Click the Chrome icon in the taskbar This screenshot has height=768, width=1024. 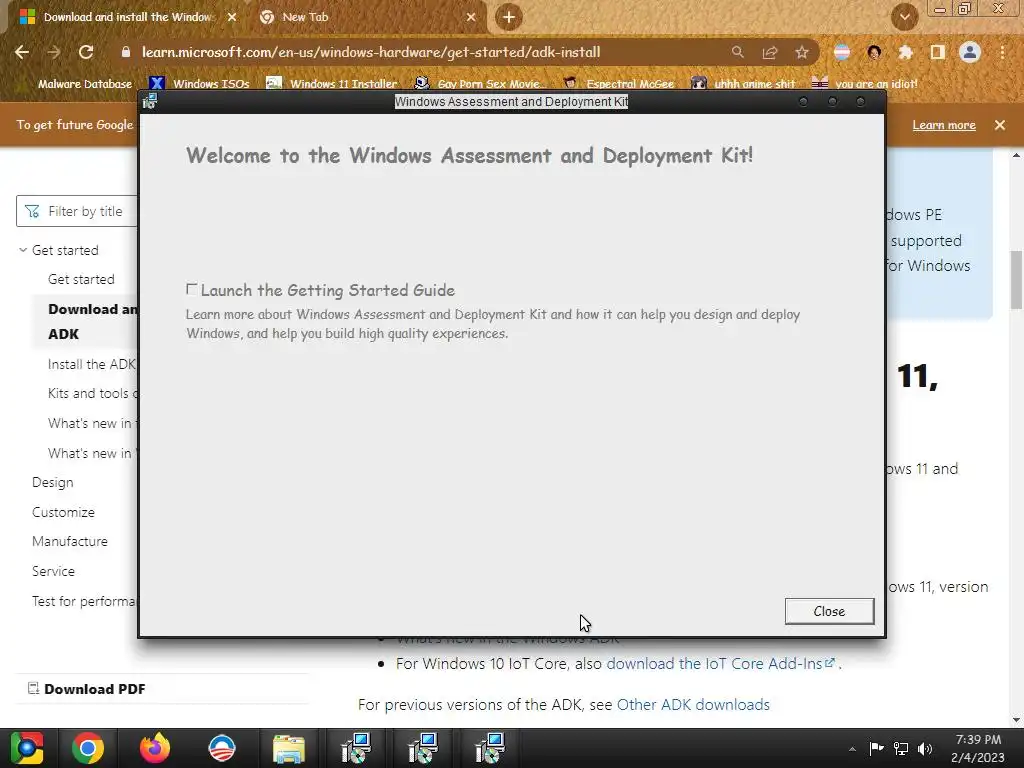click(88, 748)
